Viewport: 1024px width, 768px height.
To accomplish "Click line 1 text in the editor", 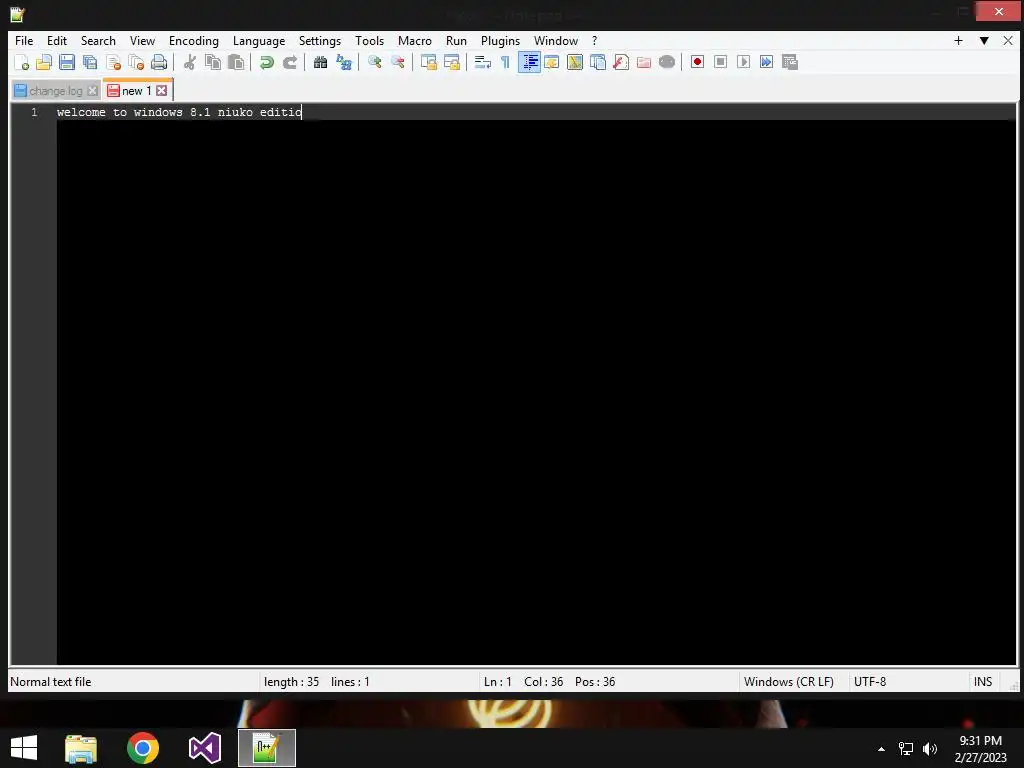I will click(x=179, y=112).
